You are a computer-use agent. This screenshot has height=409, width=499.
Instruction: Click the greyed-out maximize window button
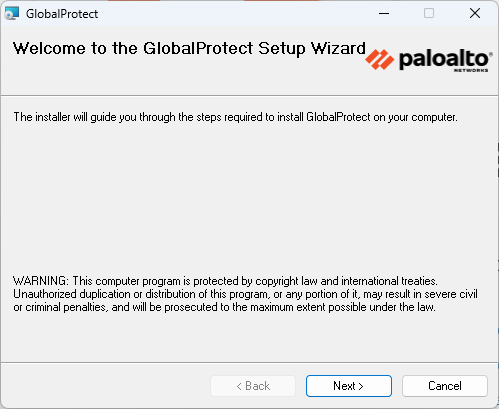(429, 14)
